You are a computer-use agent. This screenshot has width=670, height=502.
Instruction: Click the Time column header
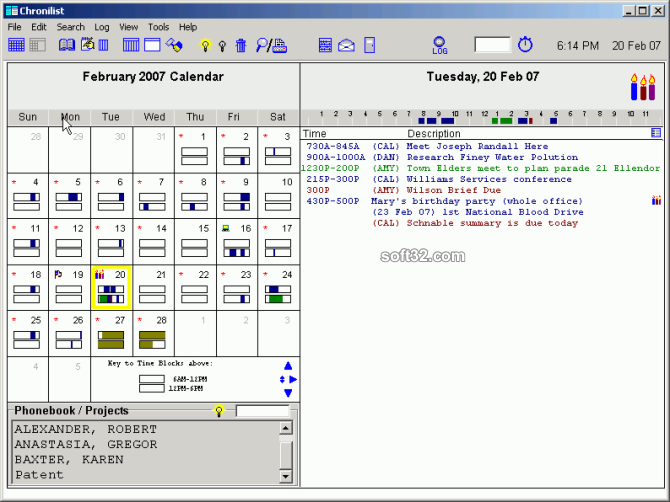click(314, 133)
